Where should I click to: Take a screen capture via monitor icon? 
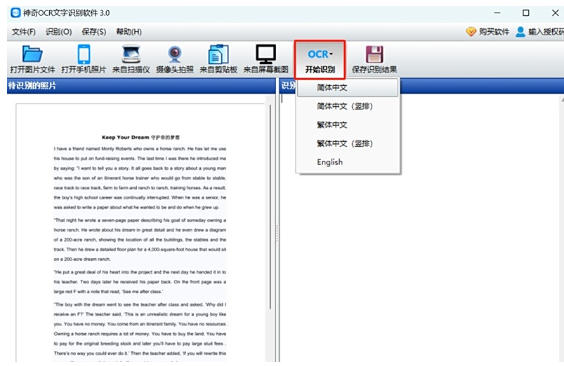[x=266, y=54]
